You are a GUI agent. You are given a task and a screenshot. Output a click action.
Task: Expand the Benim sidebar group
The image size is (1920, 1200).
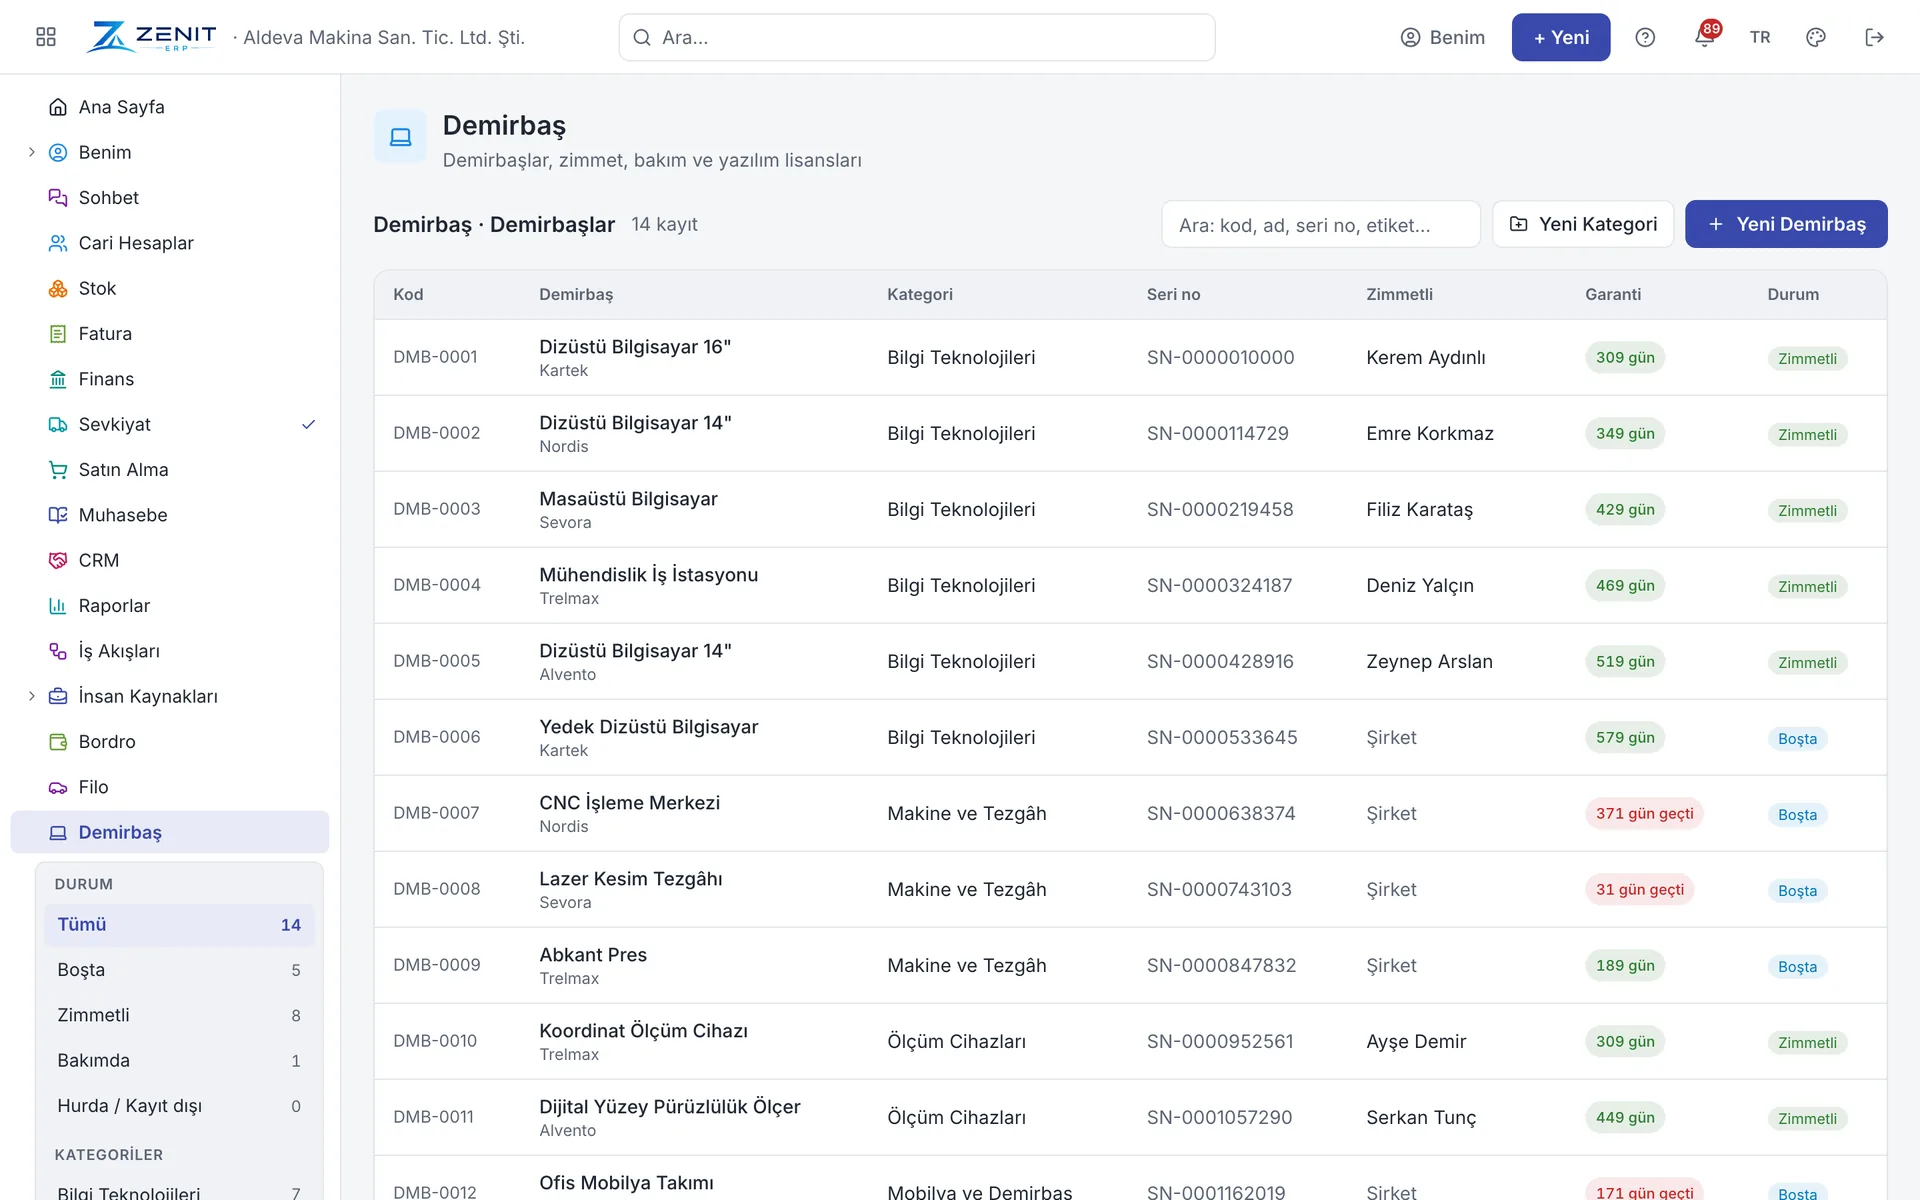(x=31, y=152)
